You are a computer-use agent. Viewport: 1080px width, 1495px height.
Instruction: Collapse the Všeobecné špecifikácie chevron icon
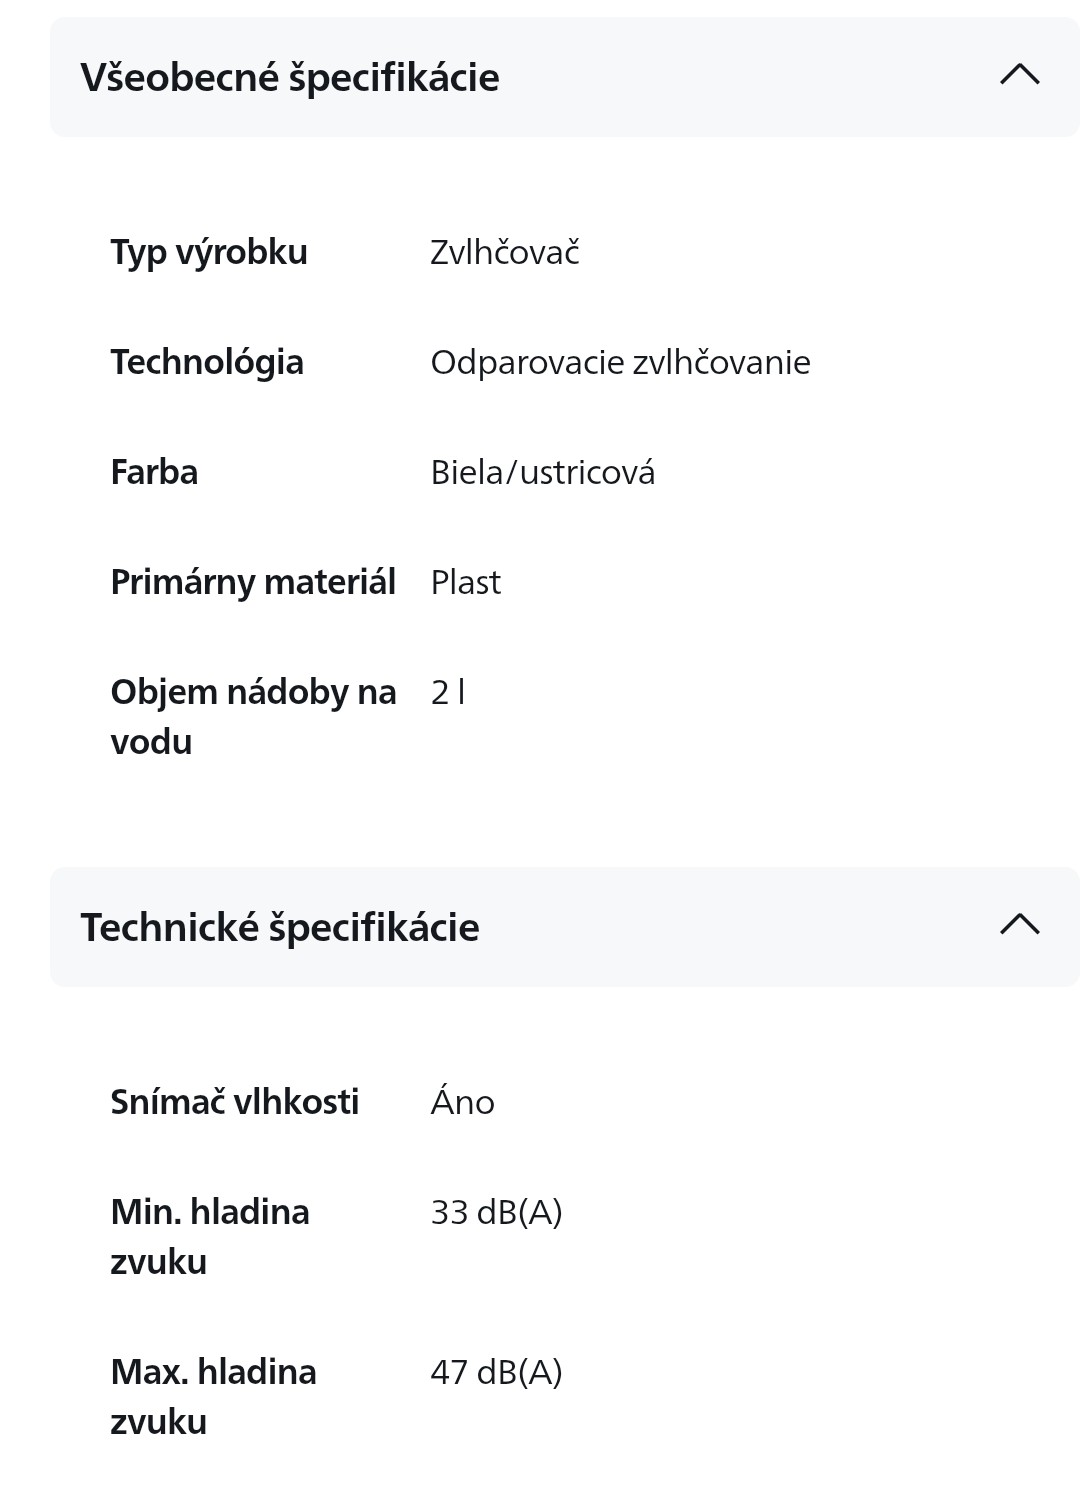[x=1019, y=75]
